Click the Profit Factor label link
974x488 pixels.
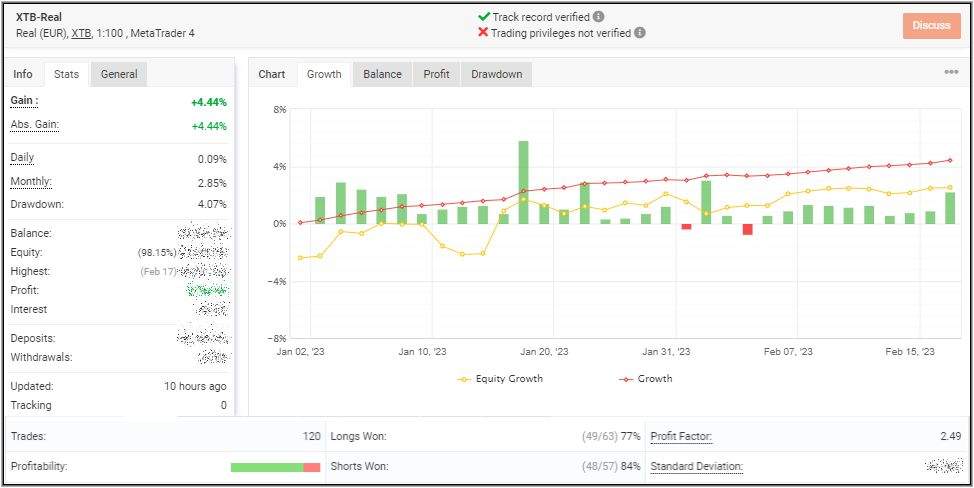click(x=681, y=437)
